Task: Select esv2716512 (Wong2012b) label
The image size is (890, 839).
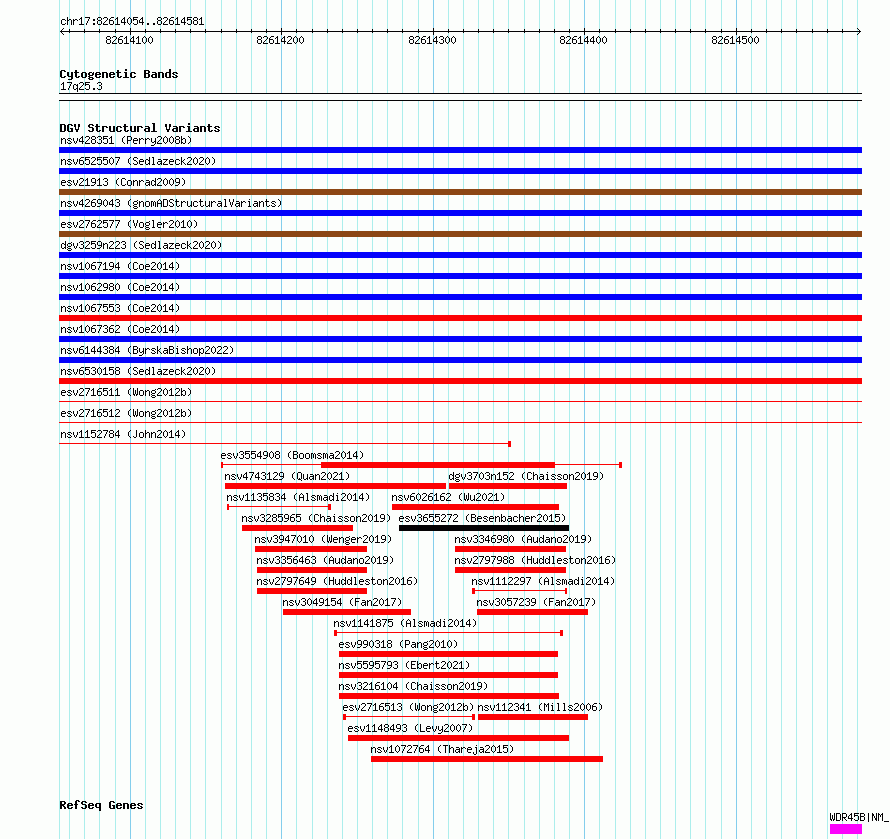Action: coord(126,413)
